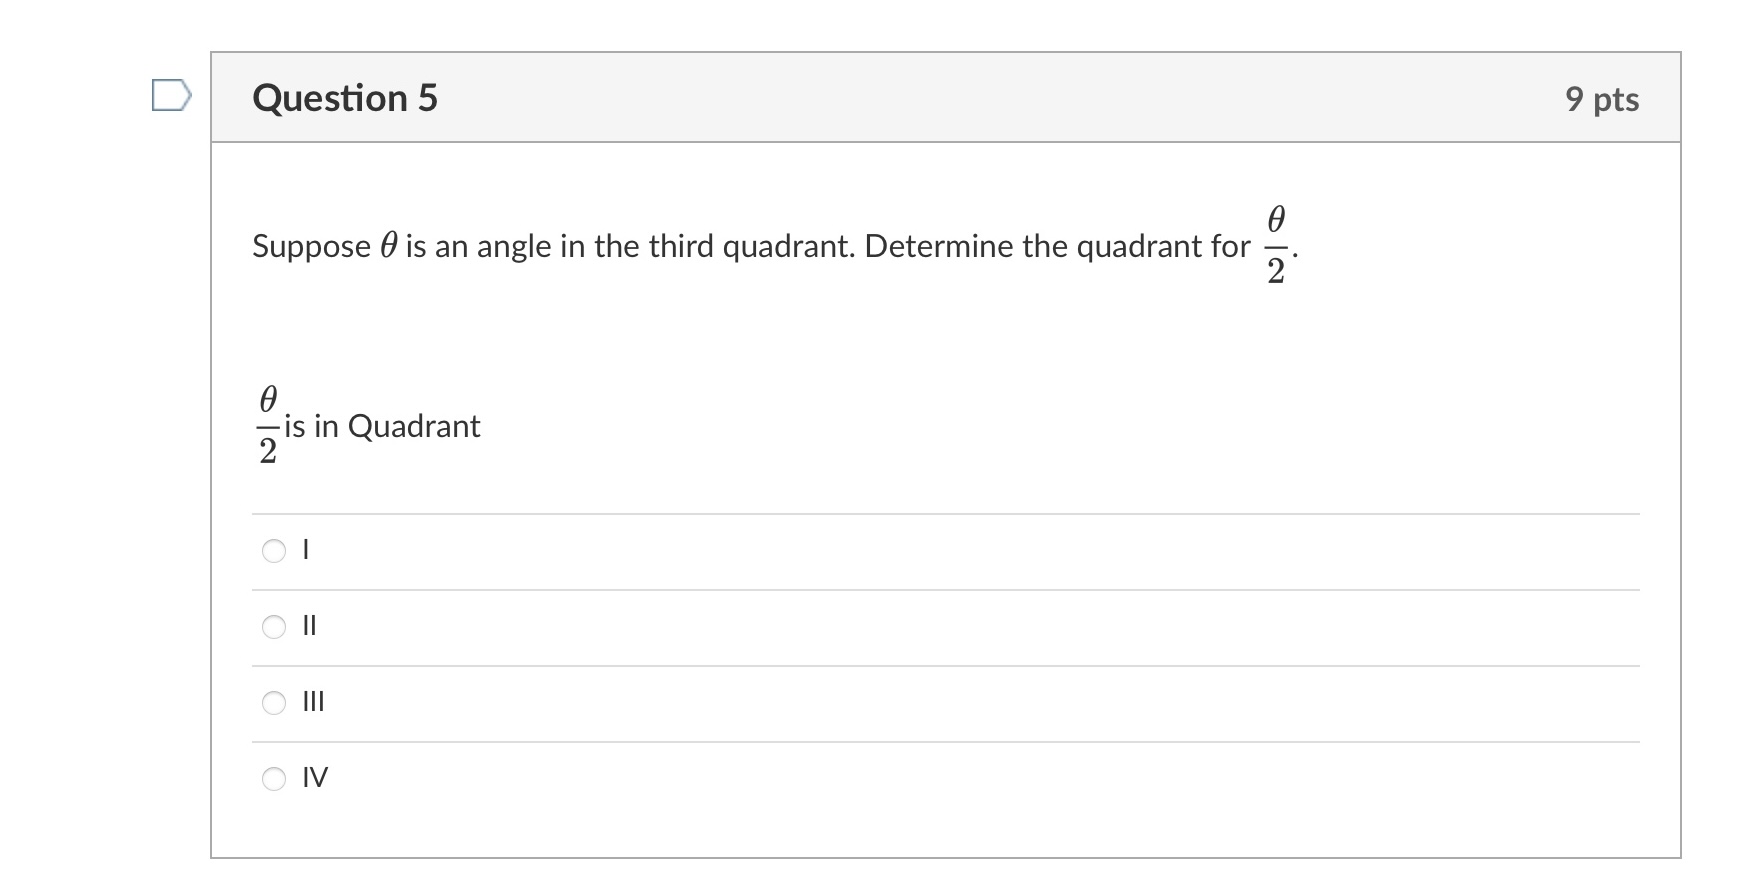Image resolution: width=1759 pixels, height=896 pixels.
Task: Select radio button for answer III
Action: click(x=273, y=703)
